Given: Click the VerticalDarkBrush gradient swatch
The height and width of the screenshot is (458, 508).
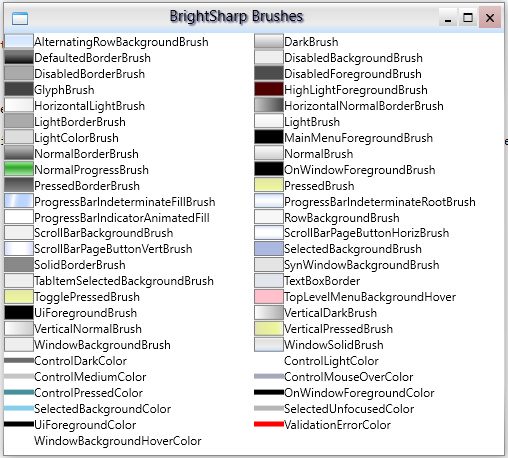Looking at the screenshot, I should click(269, 313).
